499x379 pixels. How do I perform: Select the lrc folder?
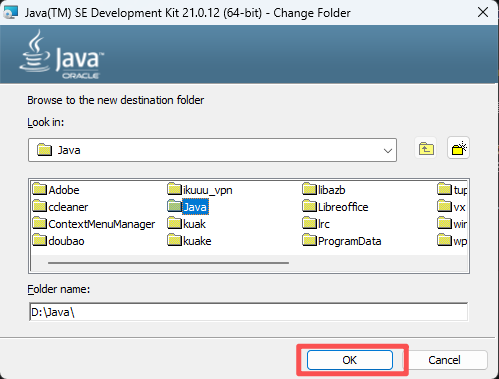(x=316, y=224)
